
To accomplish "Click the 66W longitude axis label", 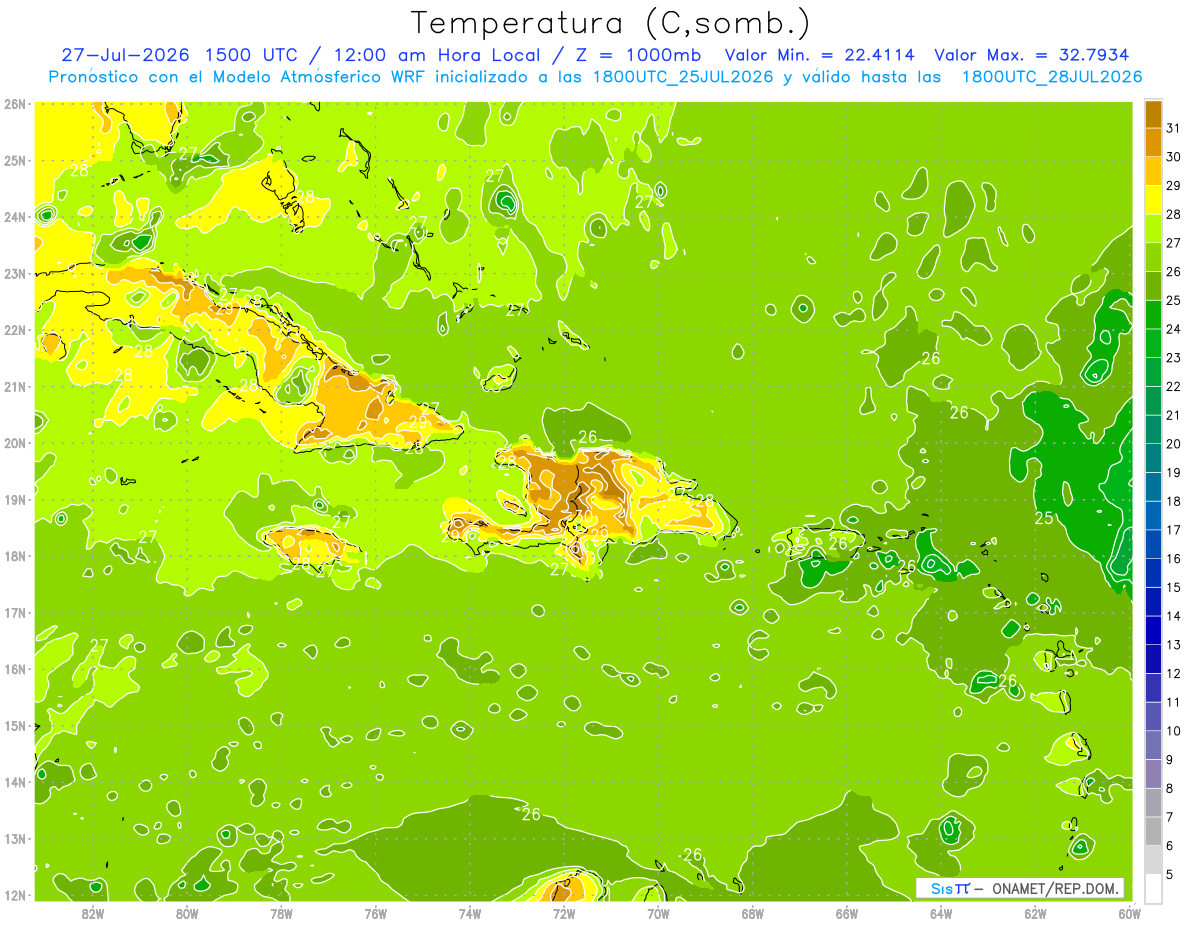I will (x=847, y=913).
